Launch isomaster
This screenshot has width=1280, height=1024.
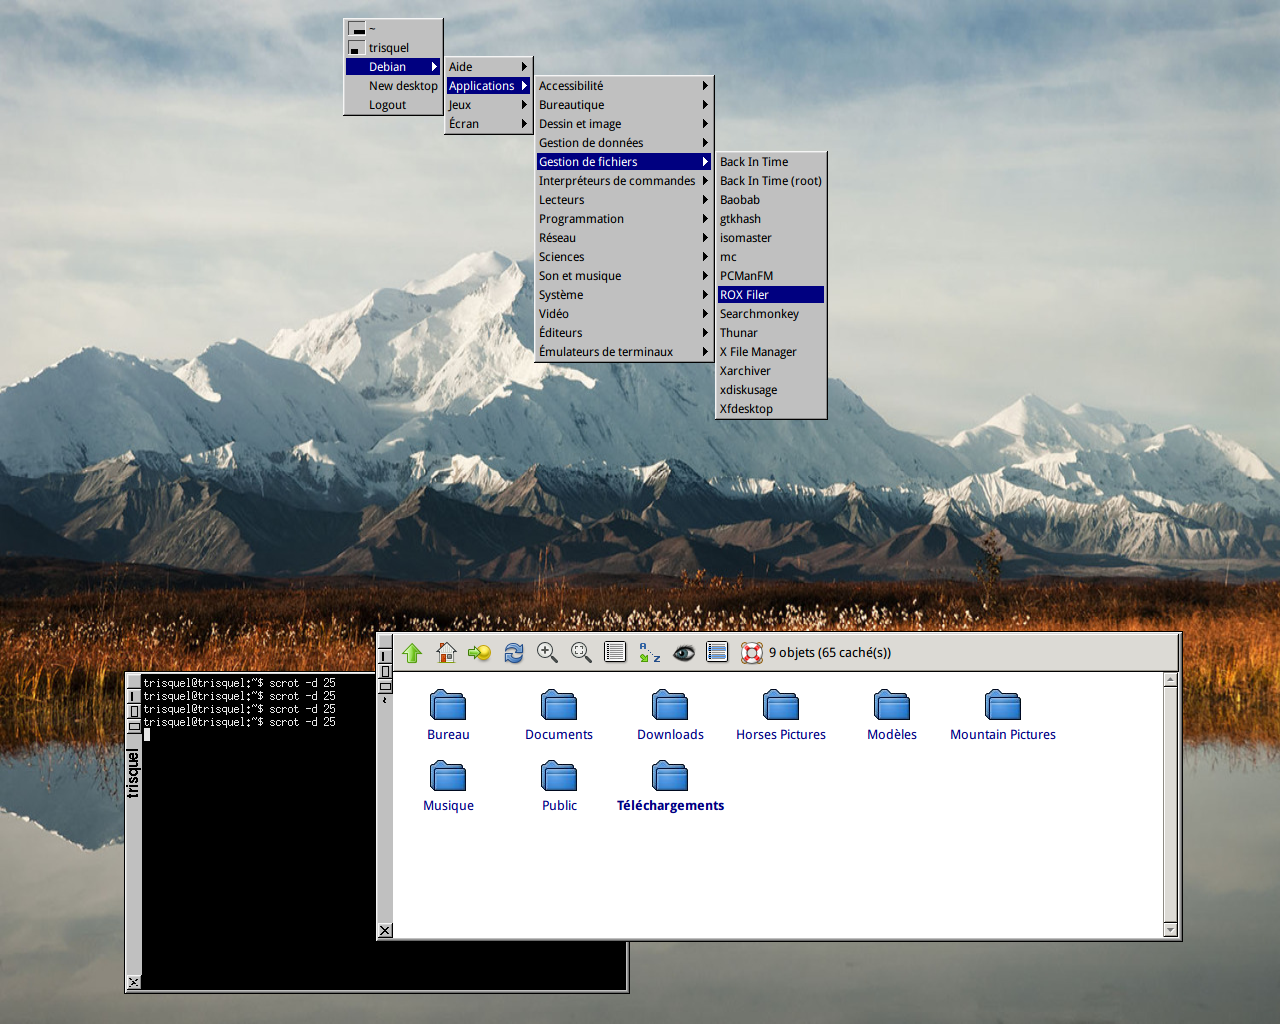pyautogui.click(x=771, y=238)
